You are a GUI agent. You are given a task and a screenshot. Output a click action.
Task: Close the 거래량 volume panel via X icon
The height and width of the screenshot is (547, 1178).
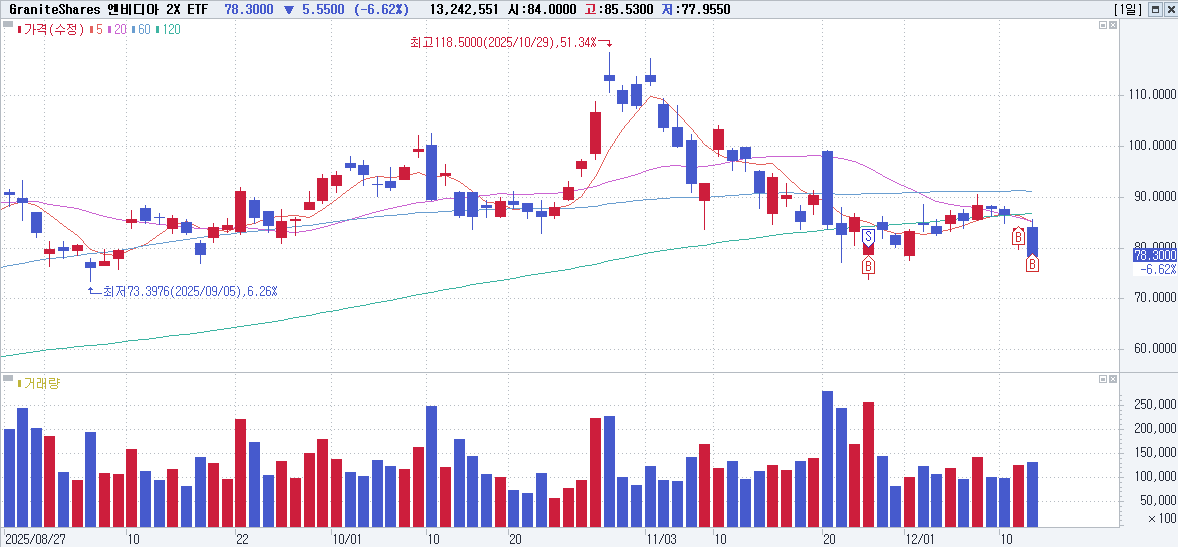[1113, 379]
